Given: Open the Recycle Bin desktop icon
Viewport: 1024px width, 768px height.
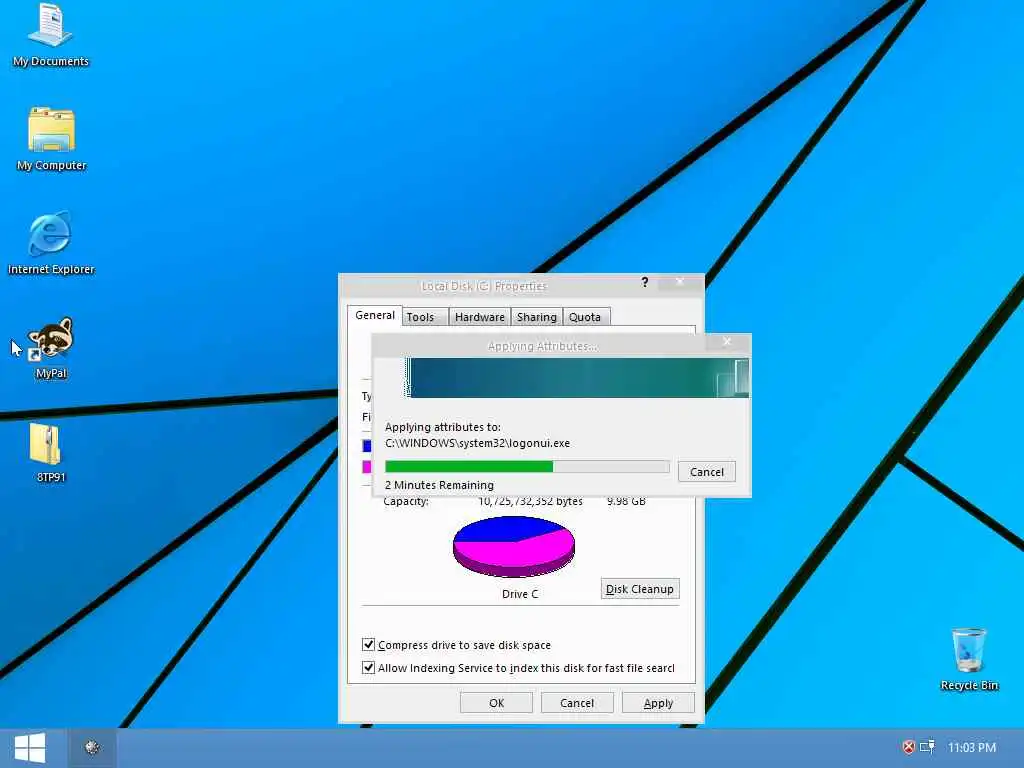Looking at the screenshot, I should coord(968,658).
